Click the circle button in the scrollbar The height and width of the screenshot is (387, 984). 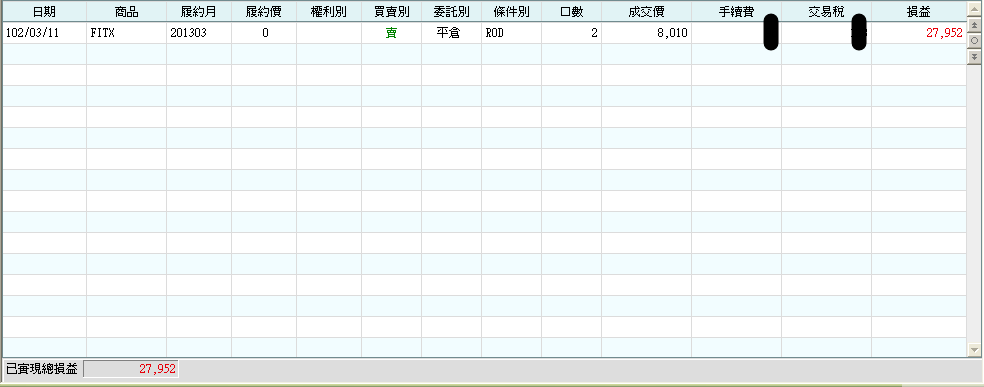tap(975, 40)
